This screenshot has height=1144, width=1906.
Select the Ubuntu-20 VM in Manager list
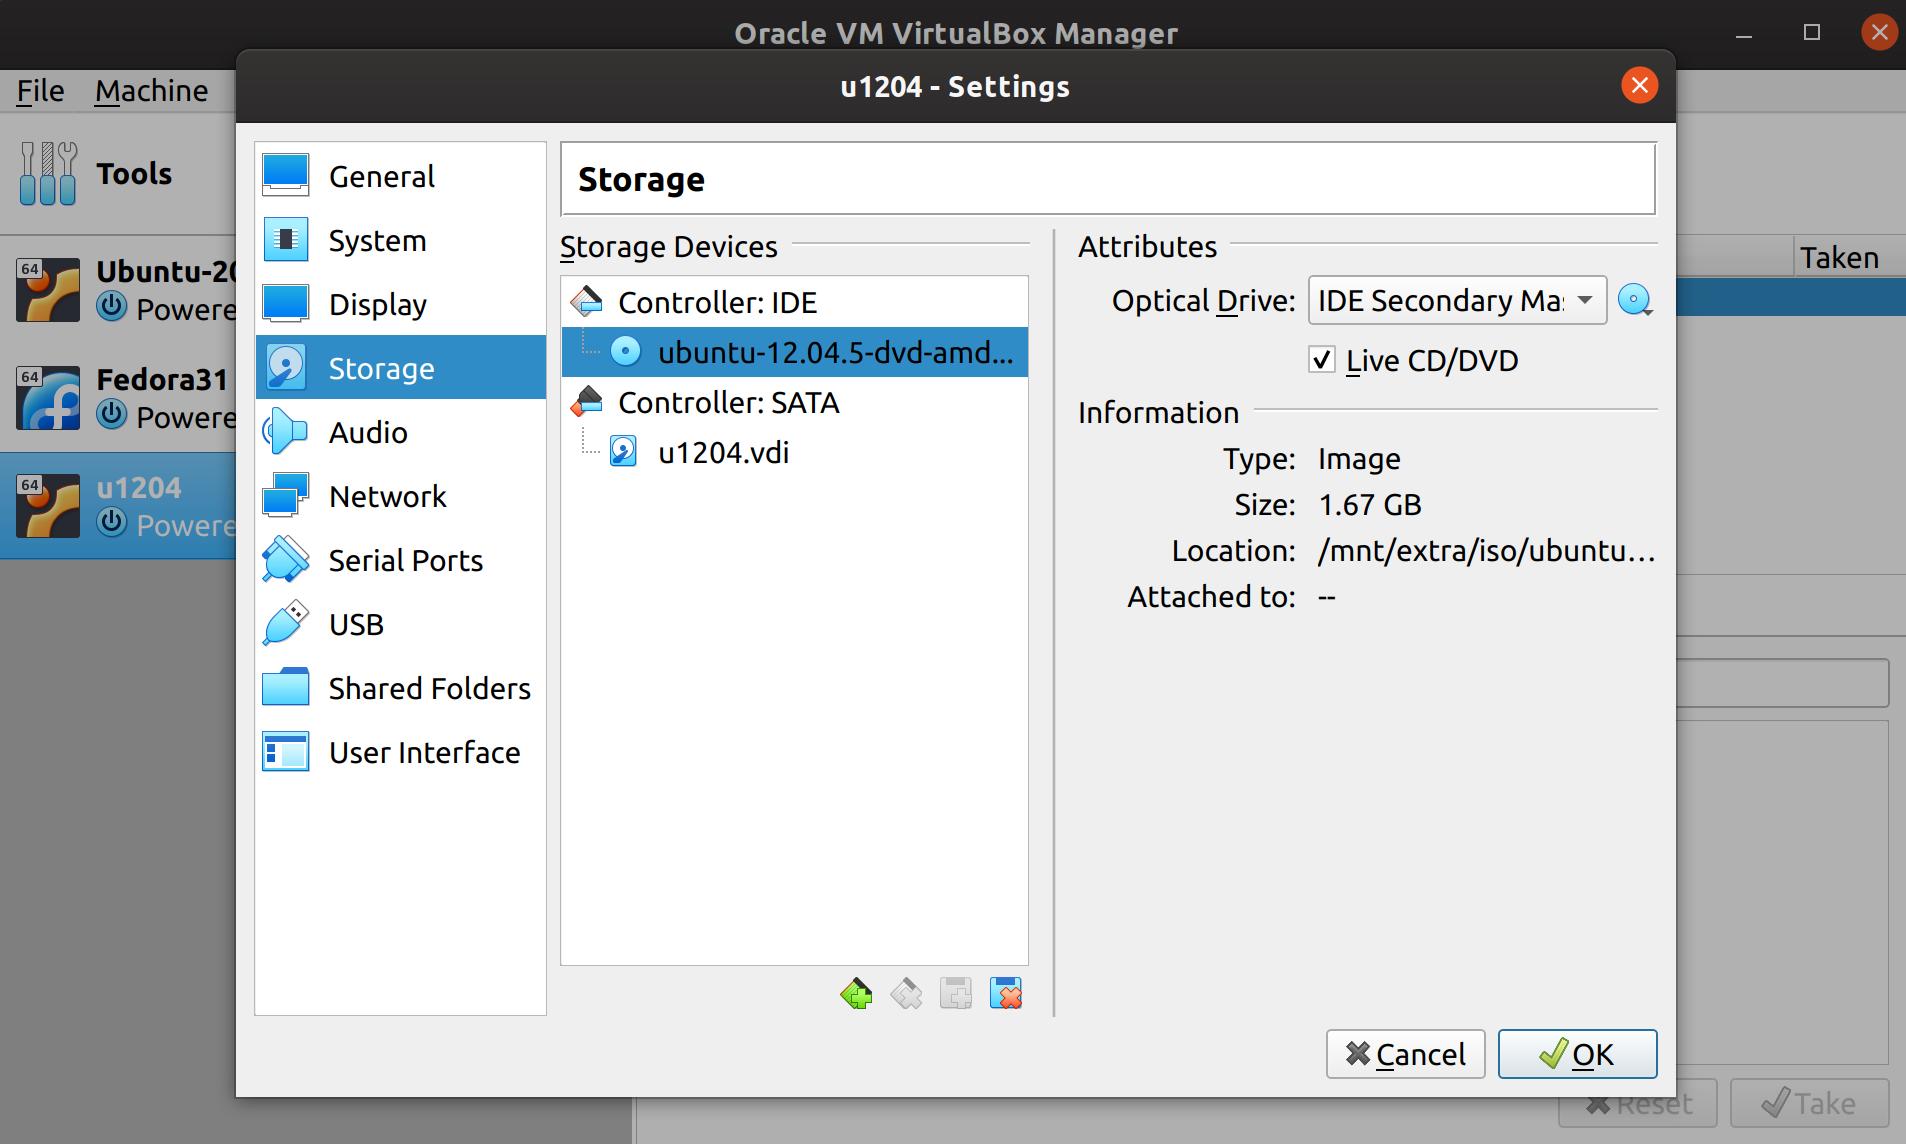pyautogui.click(x=118, y=290)
